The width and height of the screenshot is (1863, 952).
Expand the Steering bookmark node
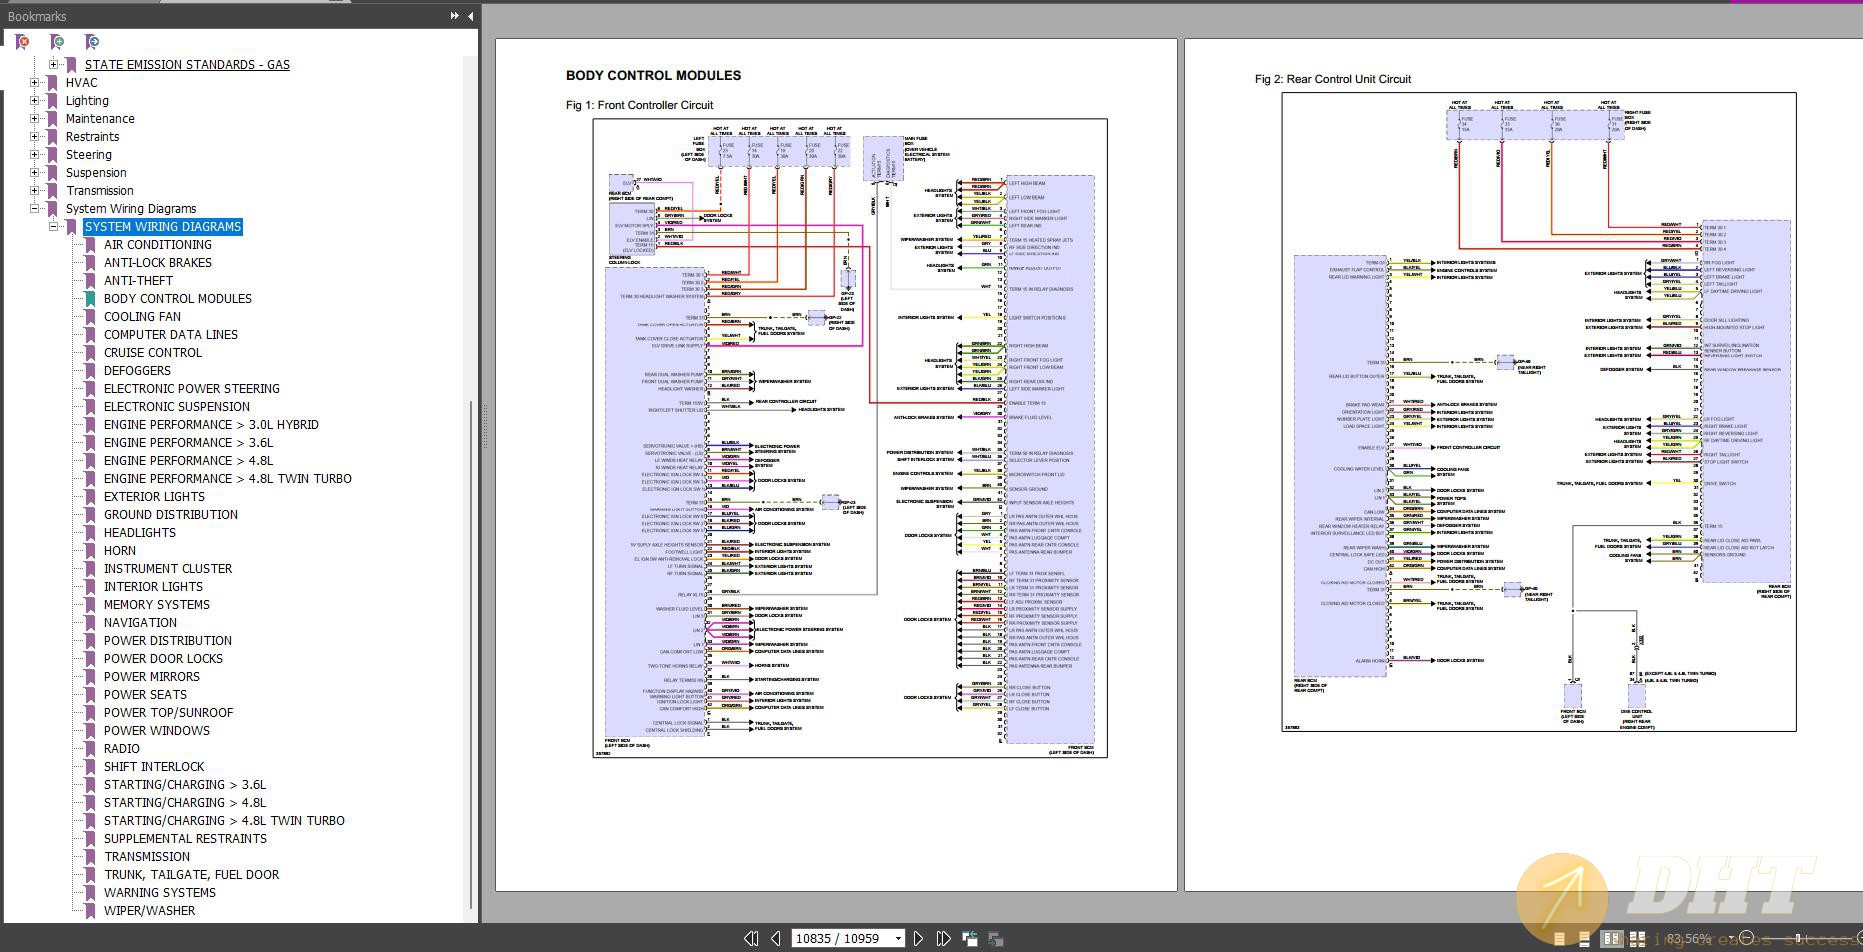[35, 155]
